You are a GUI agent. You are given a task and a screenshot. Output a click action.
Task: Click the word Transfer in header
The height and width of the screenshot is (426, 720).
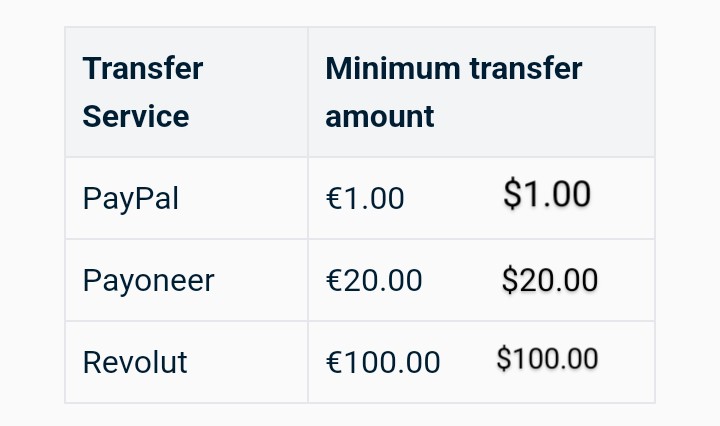[143, 68]
